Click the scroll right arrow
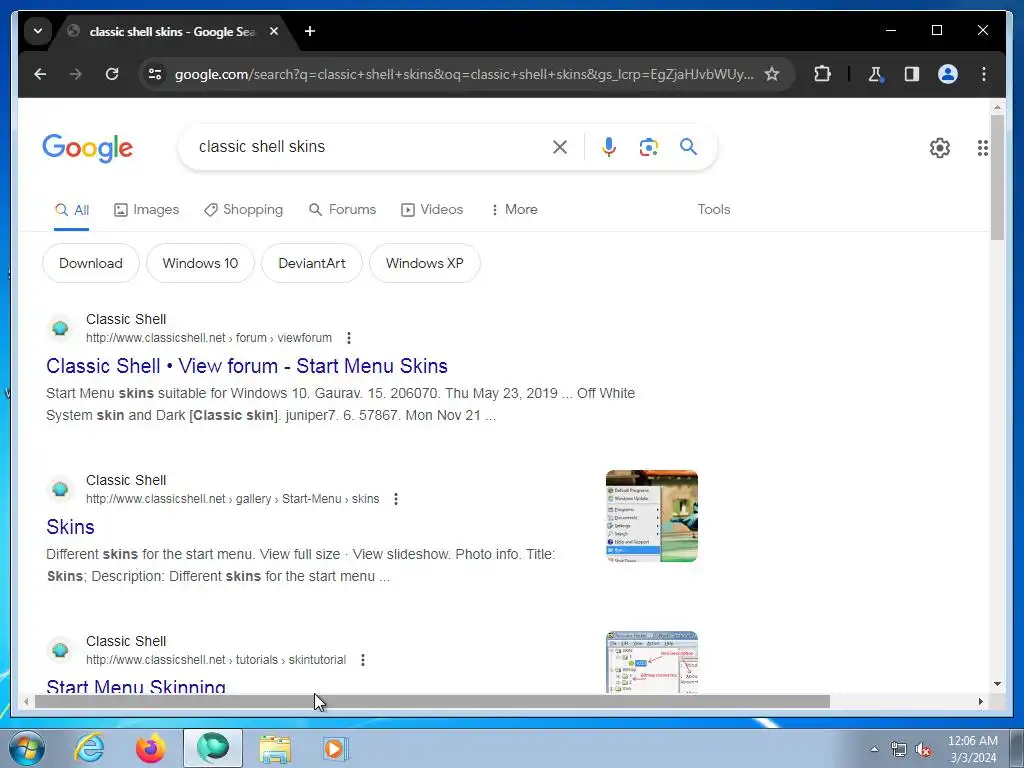 (980, 702)
